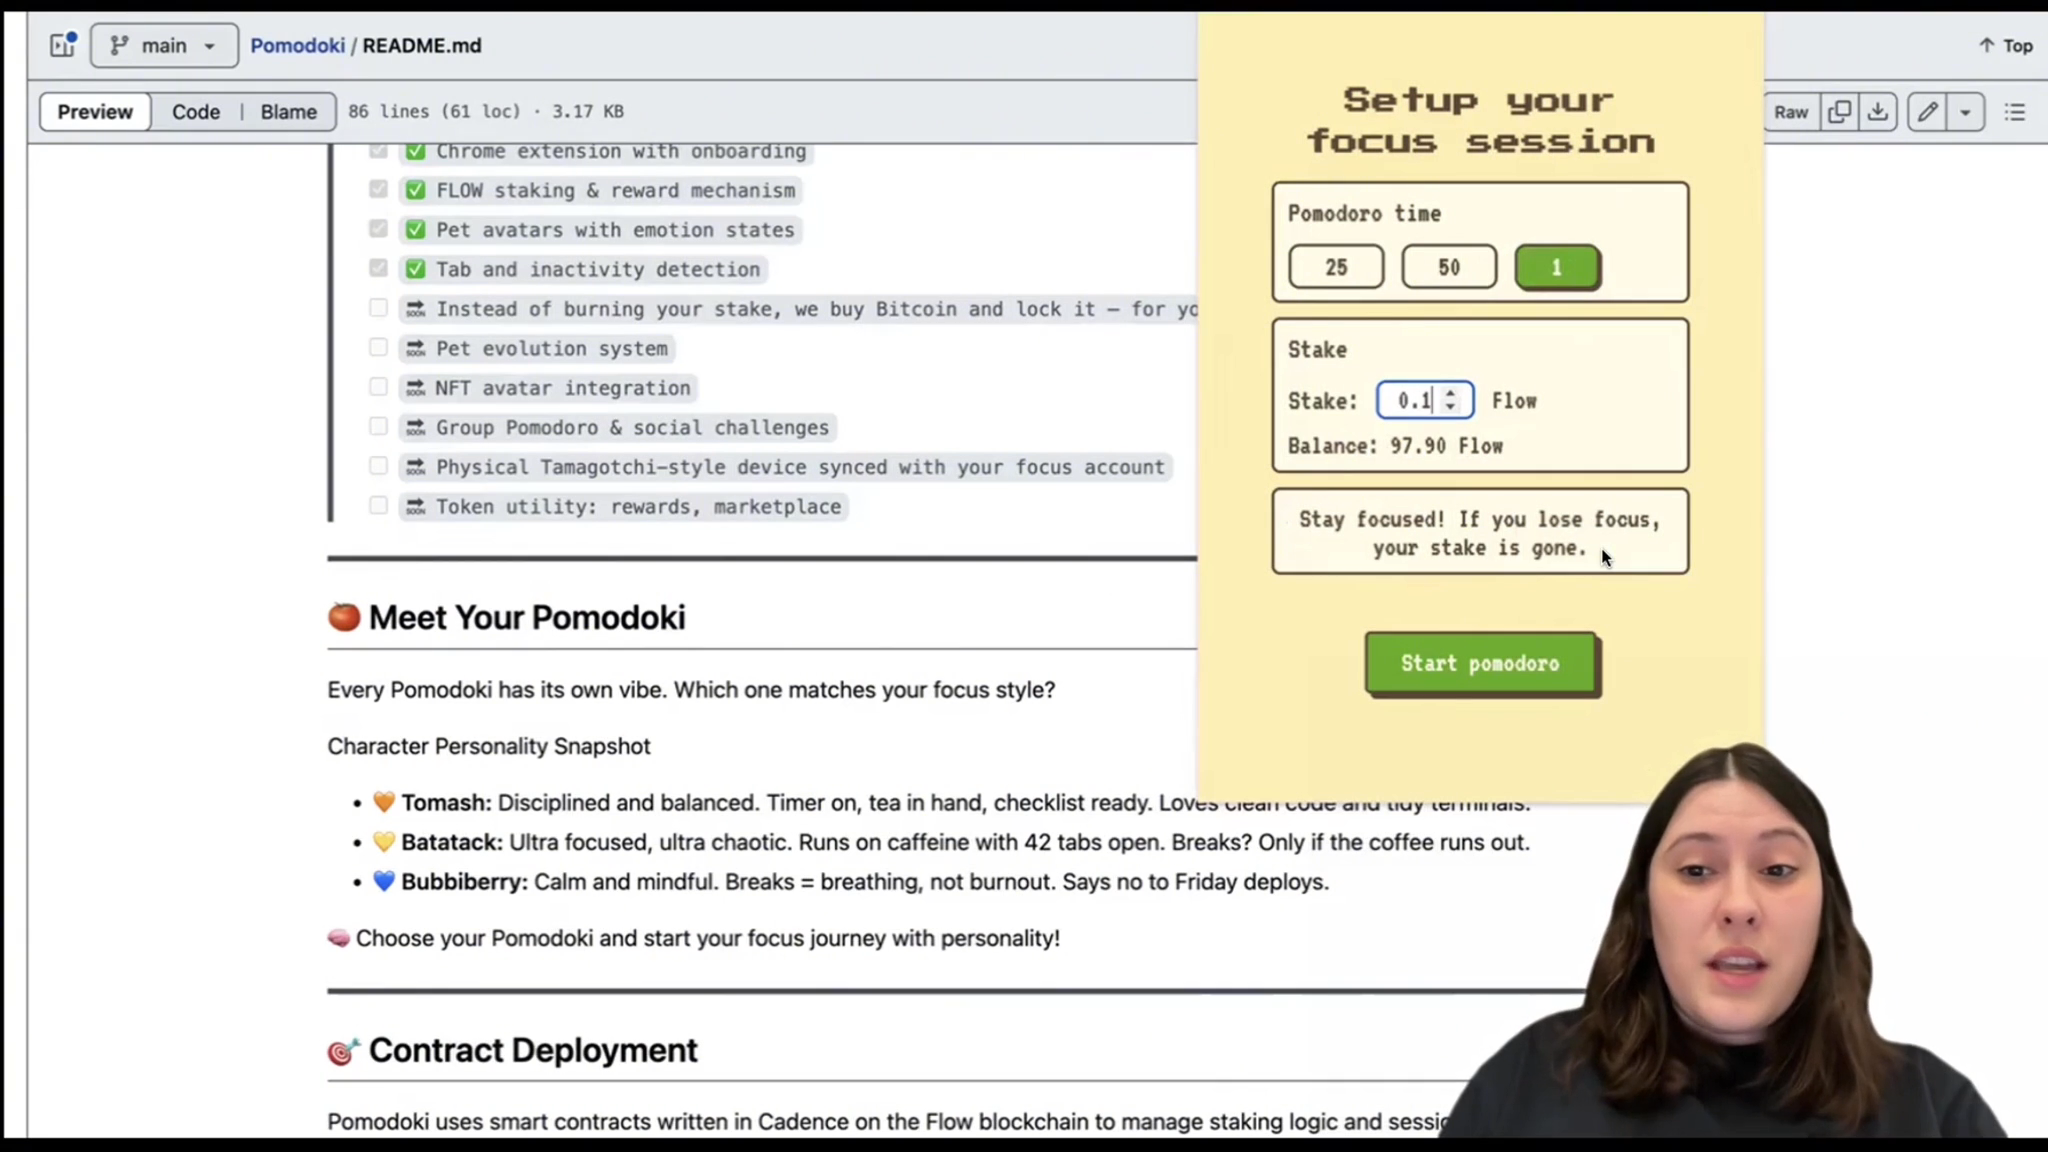Toggle Pet avatars with emotion states checkbox
Image resolution: width=2048 pixels, height=1152 pixels.
(x=378, y=228)
